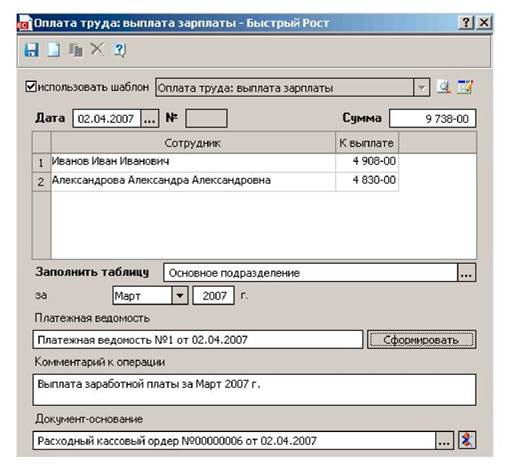
Task: Click the amount cell 4 830-00
Action: (367, 181)
